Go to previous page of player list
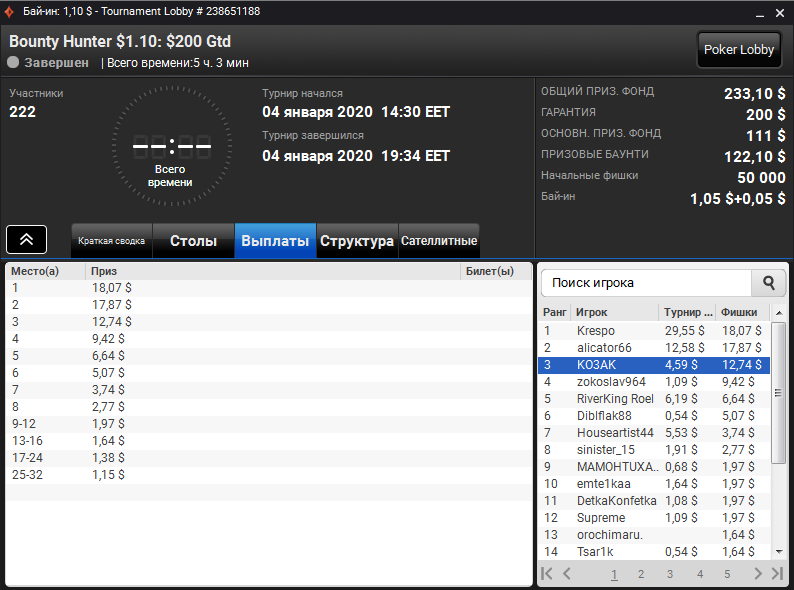794x590 pixels. coord(567,573)
